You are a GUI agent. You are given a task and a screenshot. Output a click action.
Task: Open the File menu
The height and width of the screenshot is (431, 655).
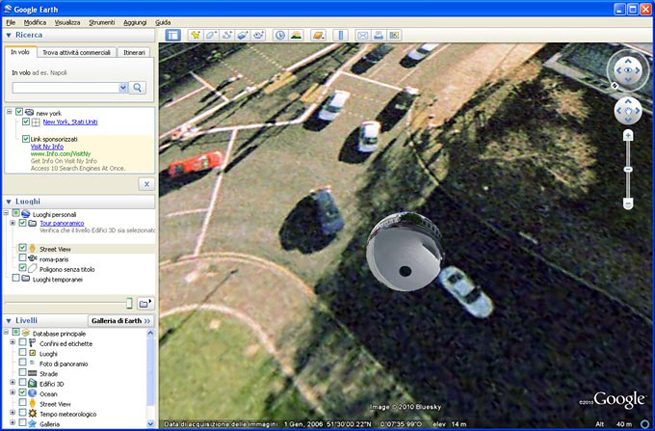(x=10, y=23)
